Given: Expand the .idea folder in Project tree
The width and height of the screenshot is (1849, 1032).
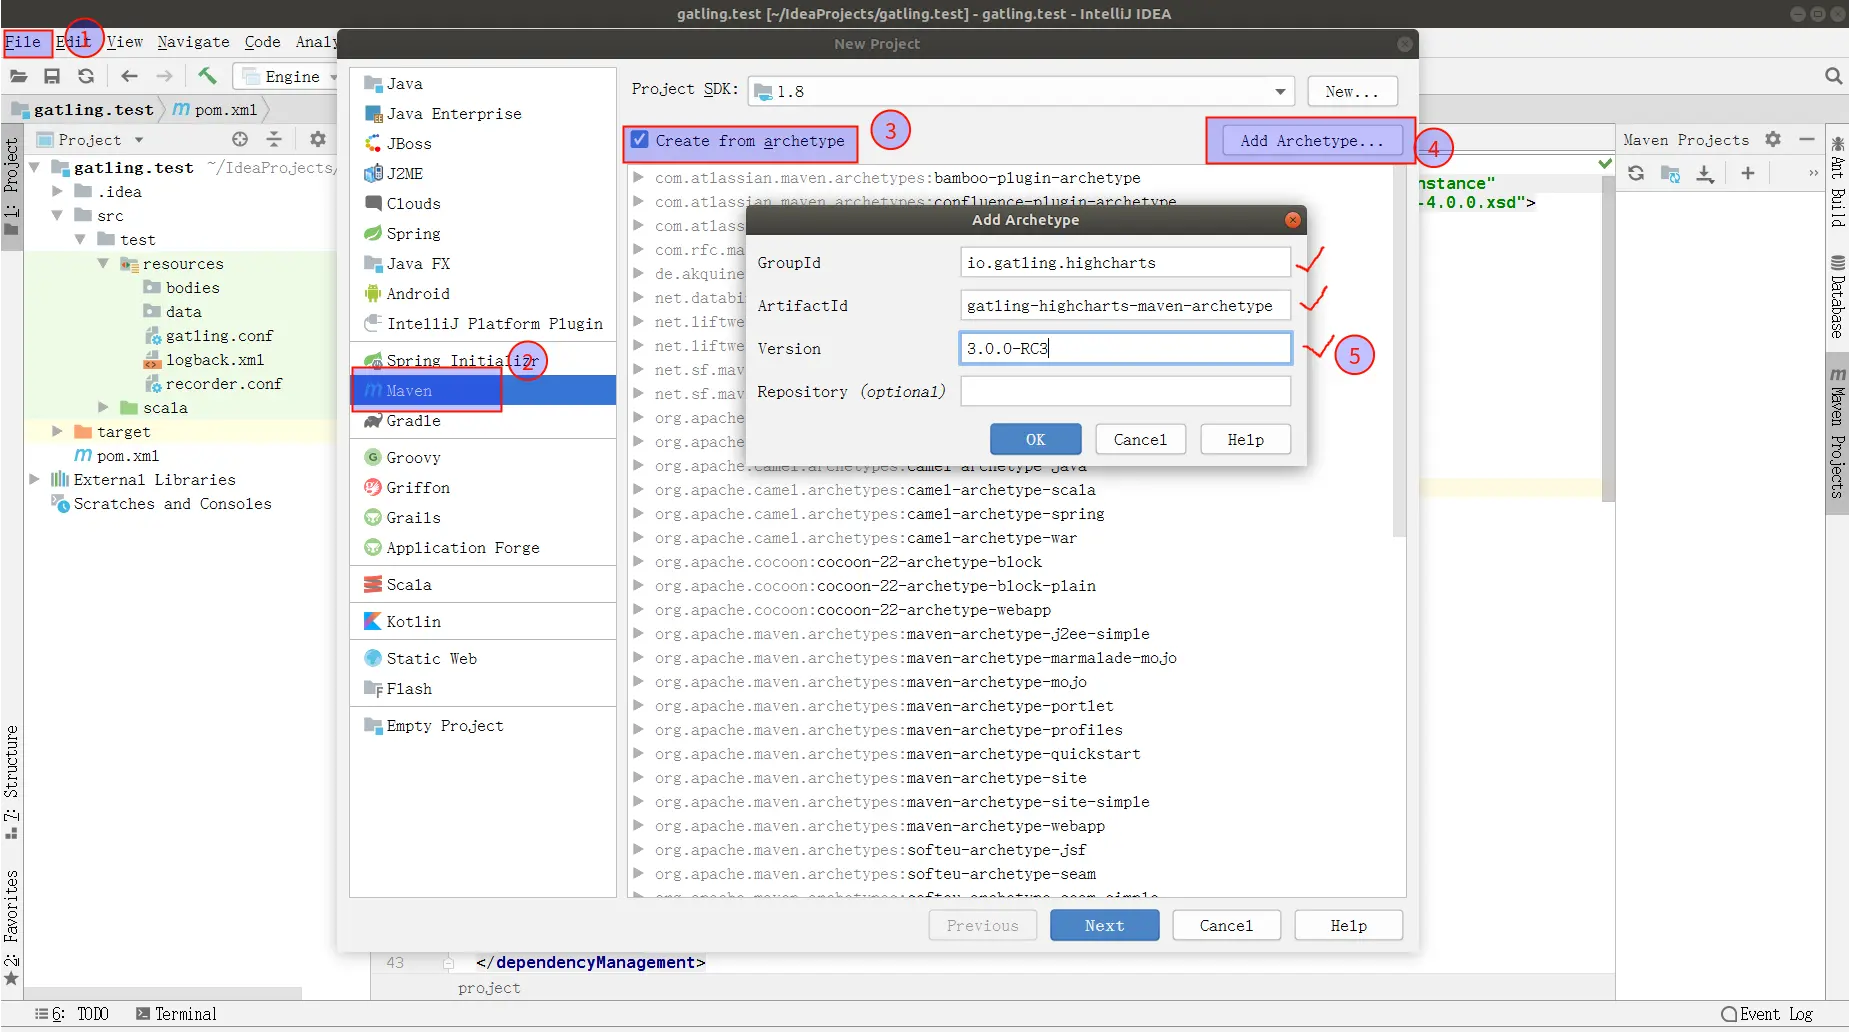Looking at the screenshot, I should click(57, 191).
